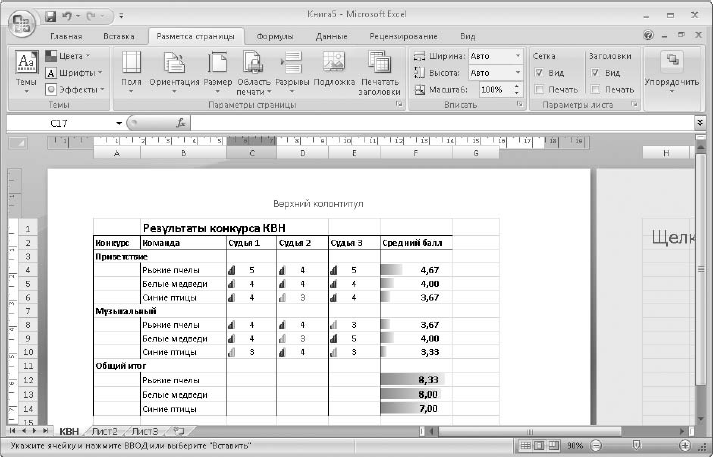Viewport: 713px width, 457px height.
Task: Click the Save icon in quick access toolbar
Action: coord(51,17)
